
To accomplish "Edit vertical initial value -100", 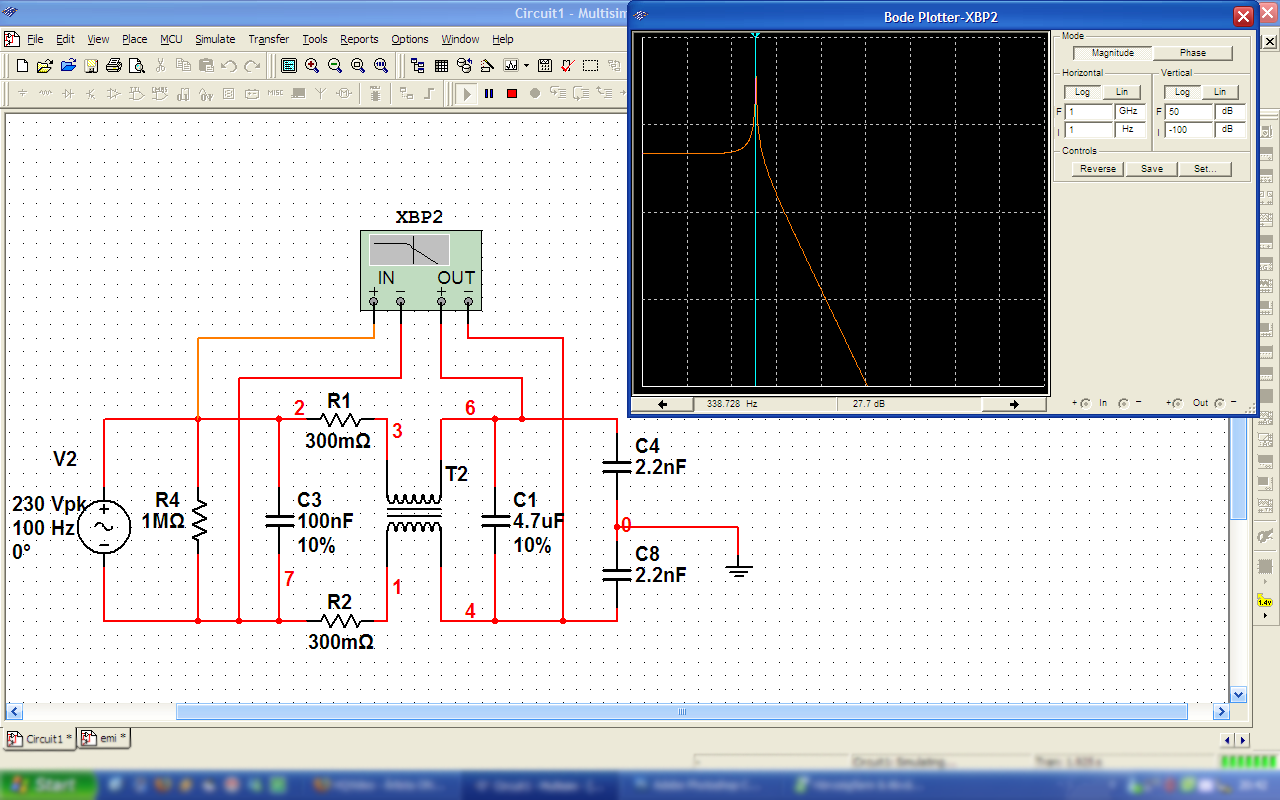I will pos(1189,130).
